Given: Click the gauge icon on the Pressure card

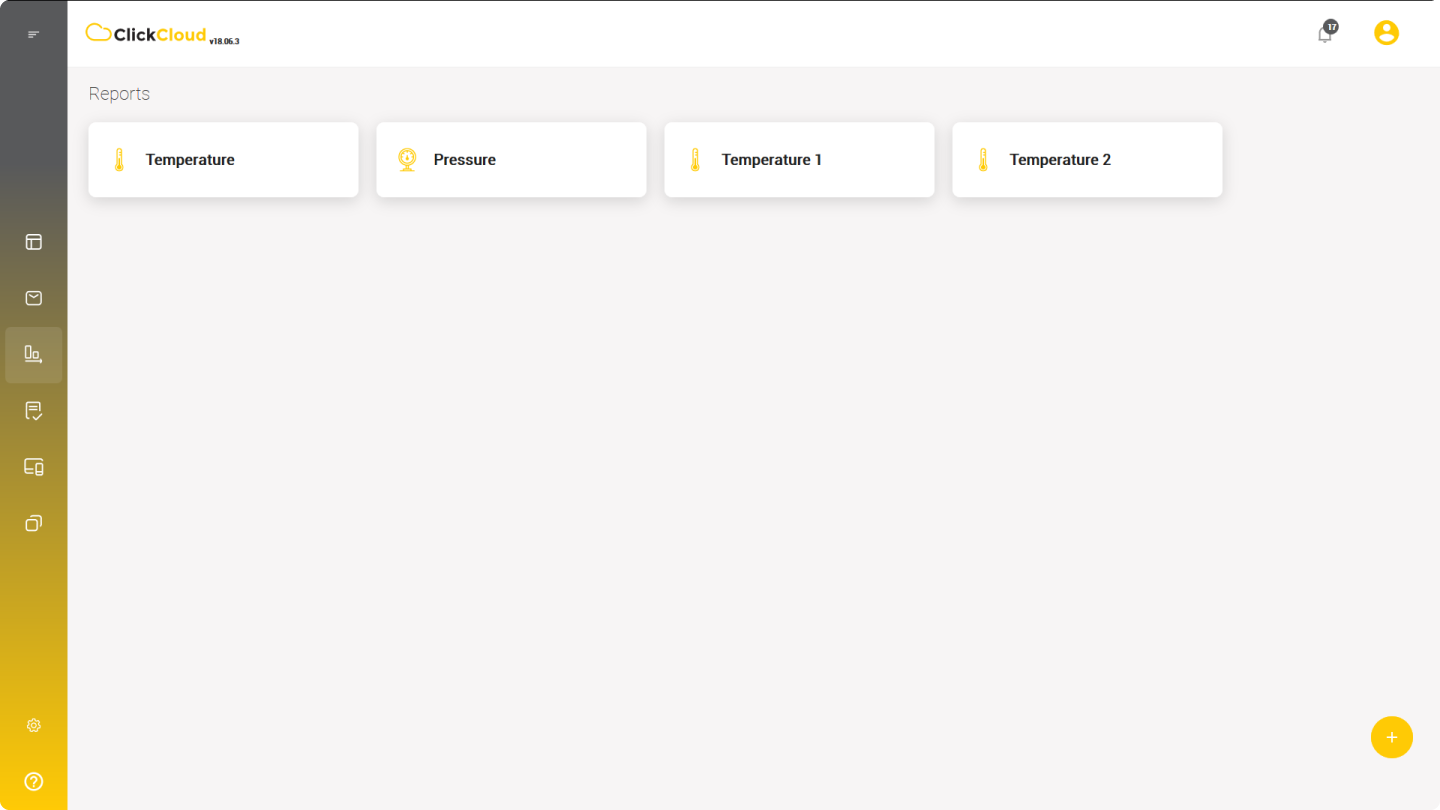Looking at the screenshot, I should point(407,160).
